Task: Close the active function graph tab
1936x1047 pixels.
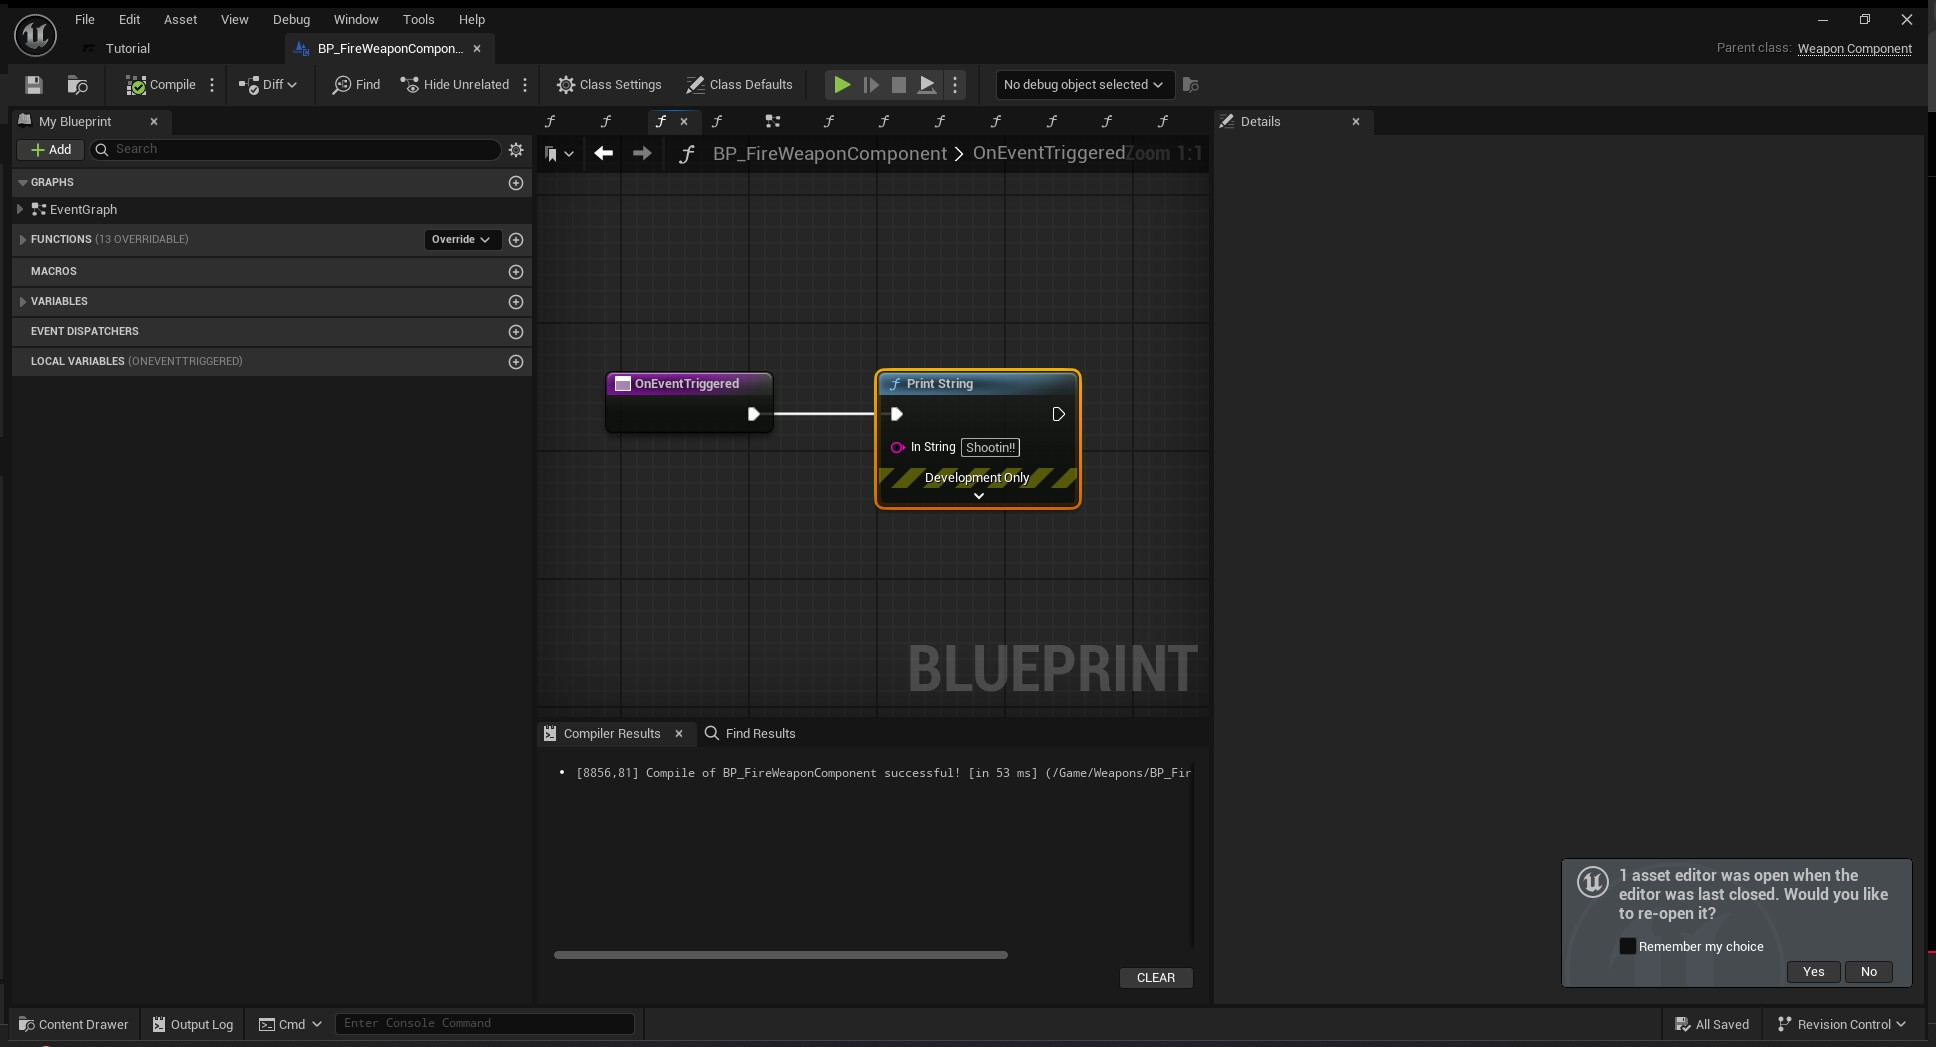Action: click(x=684, y=121)
